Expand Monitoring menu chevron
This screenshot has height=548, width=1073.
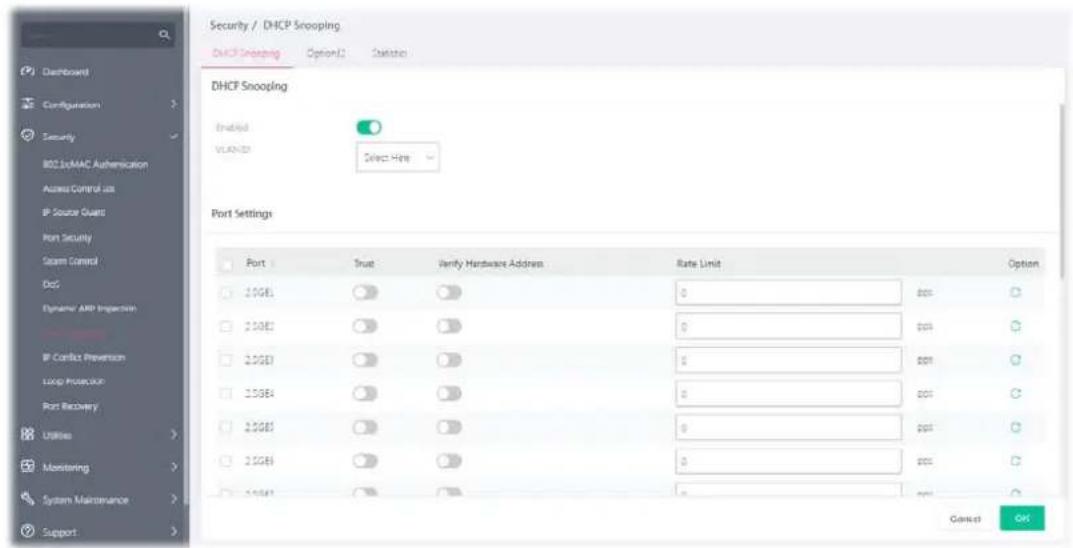tap(174, 467)
